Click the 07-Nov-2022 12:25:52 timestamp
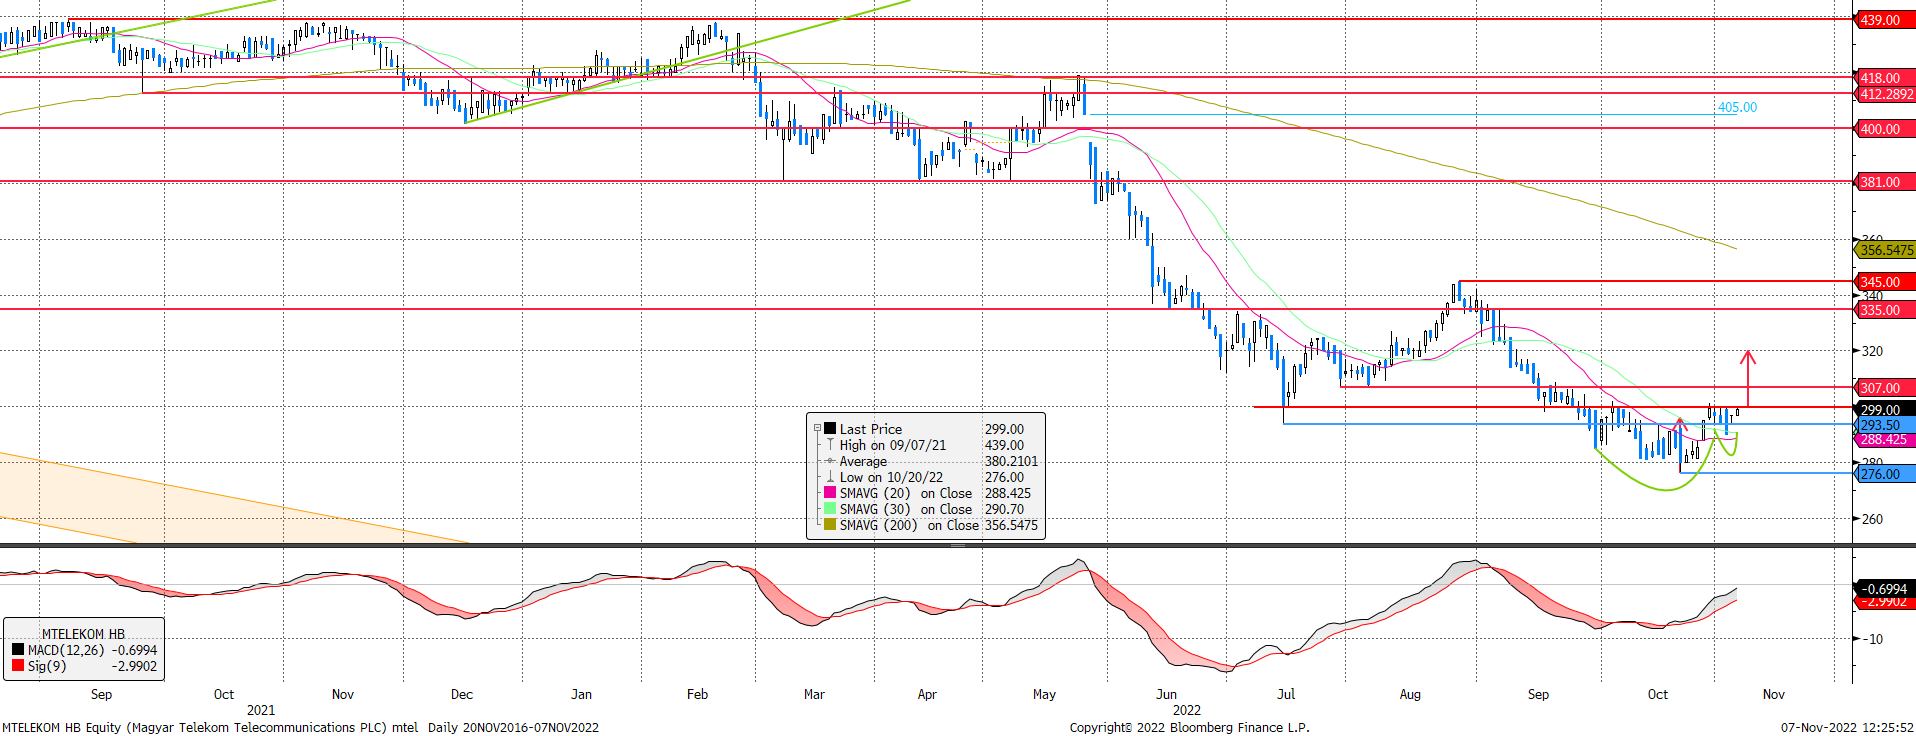 pos(1847,727)
